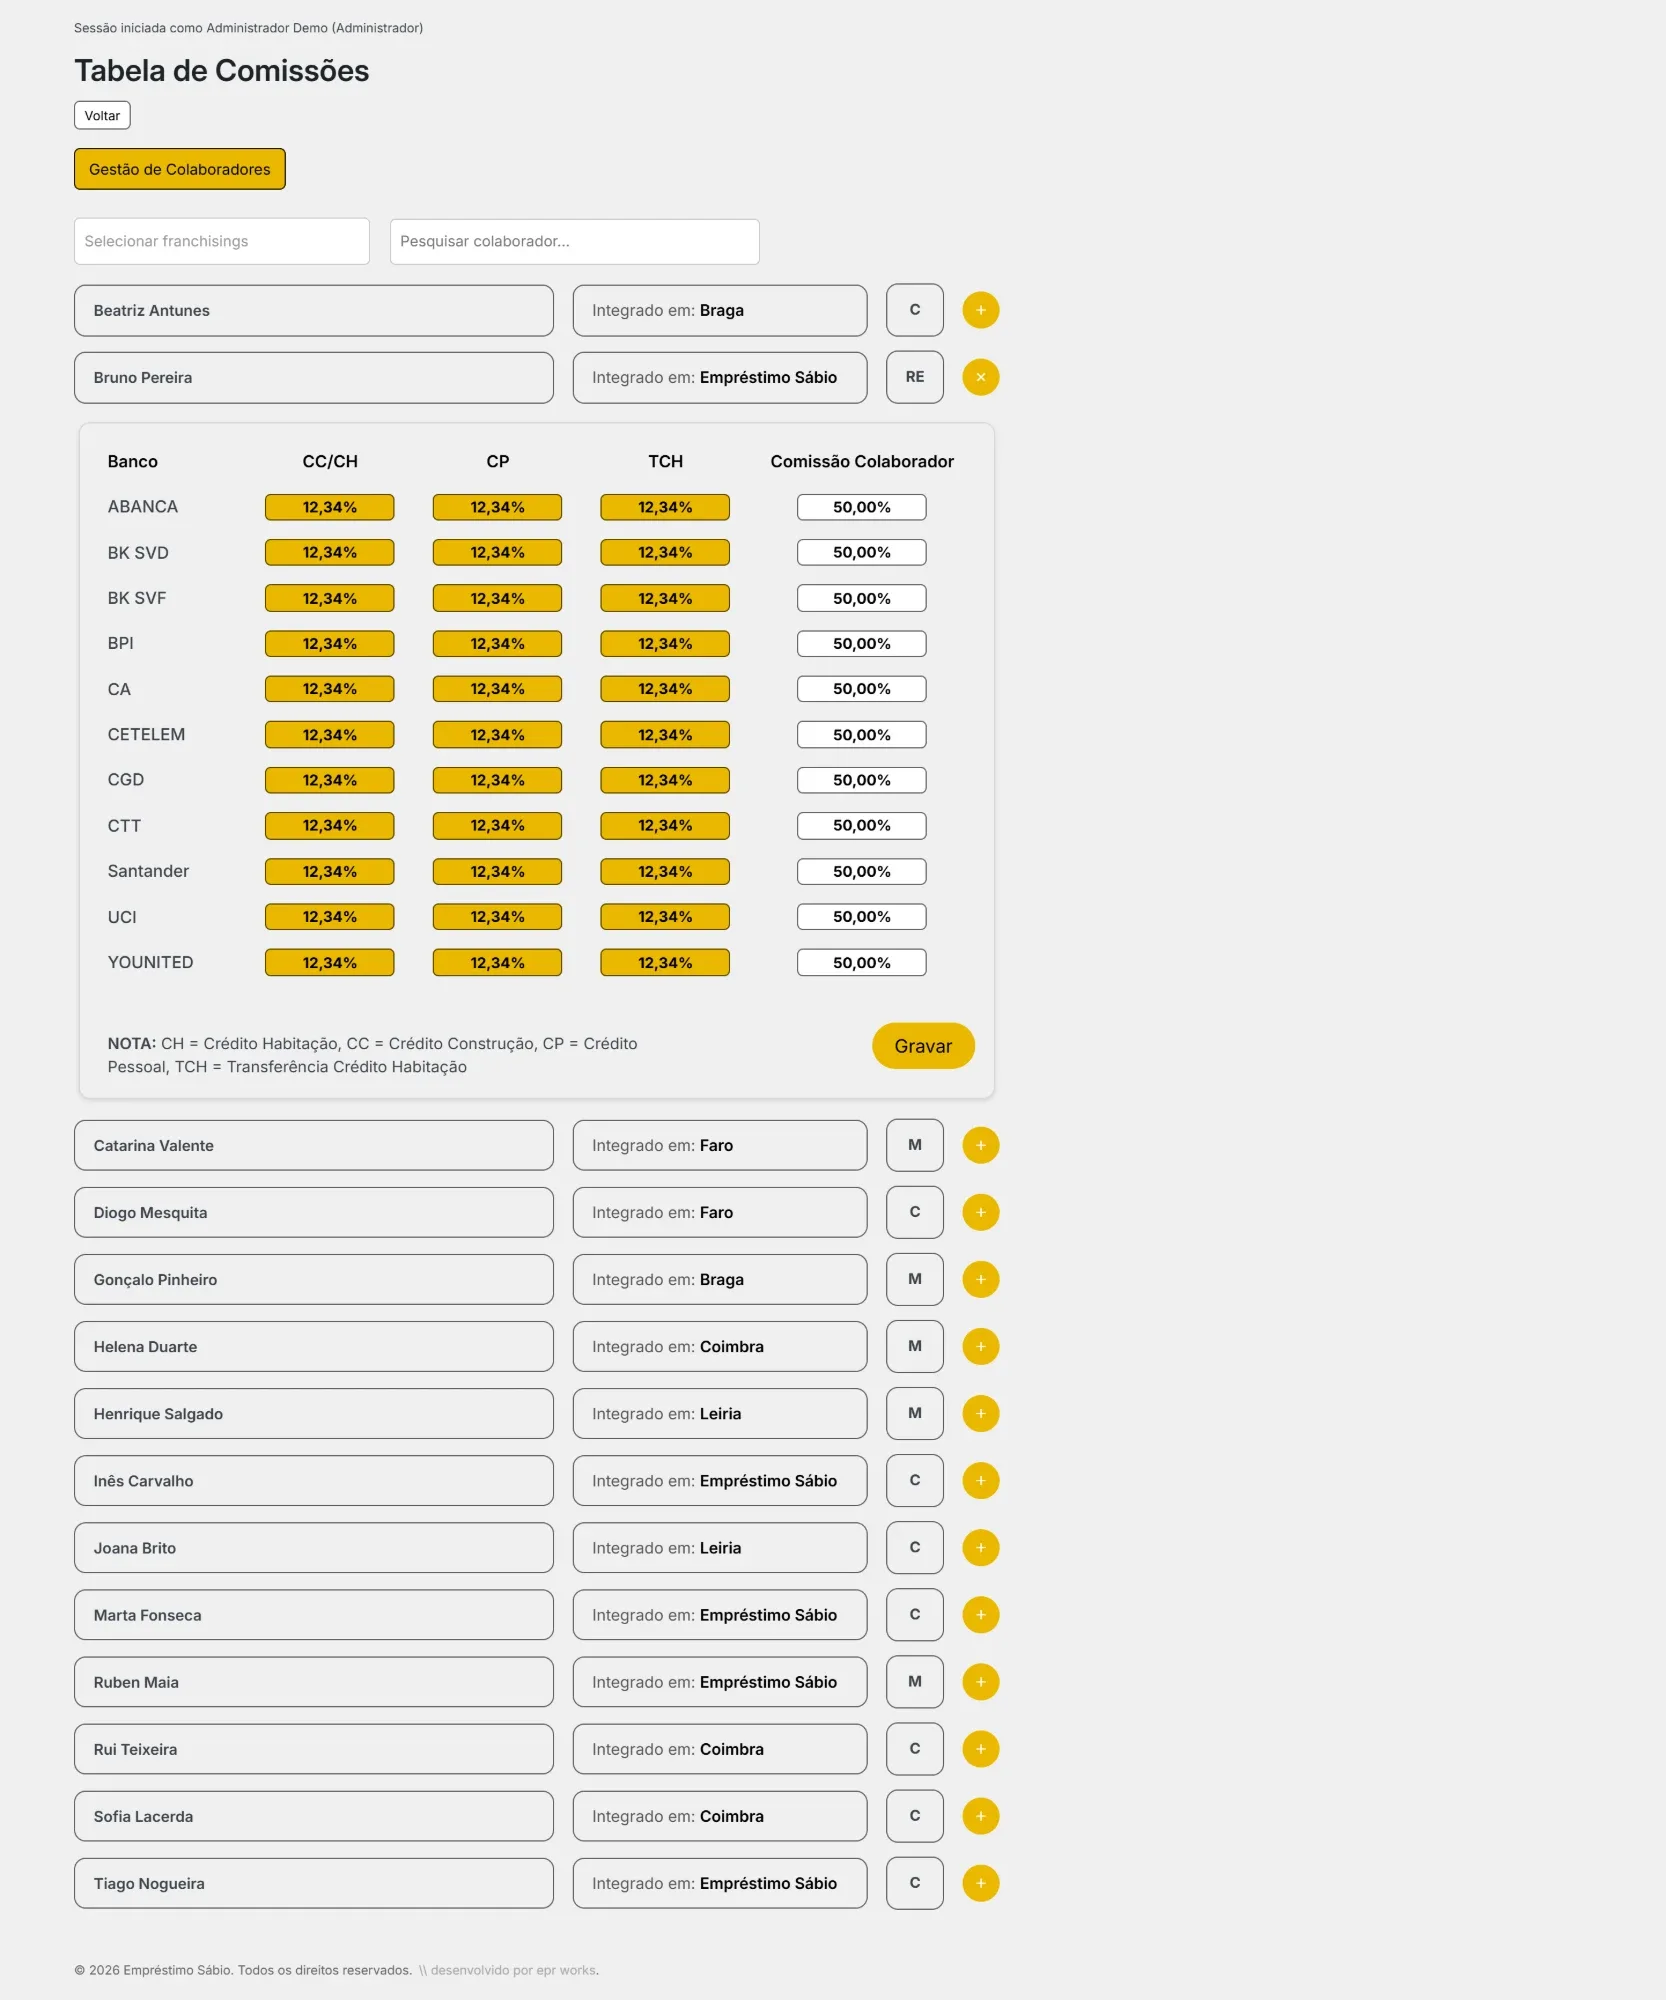
Task: Edit CA TCH percentage field
Action: pos(665,689)
